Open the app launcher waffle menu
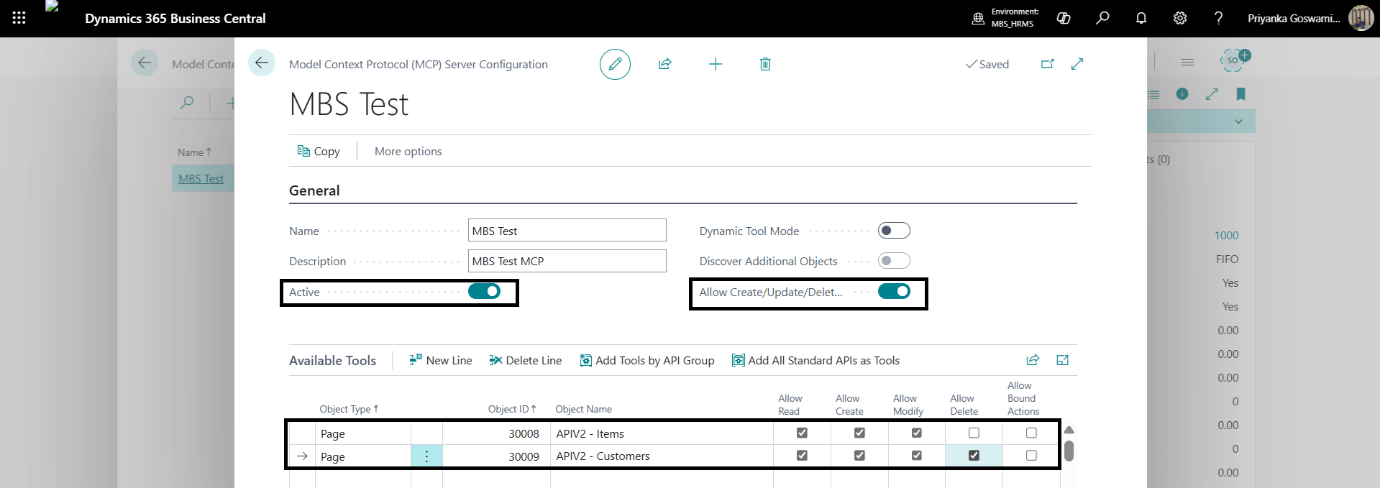 pos(19,18)
